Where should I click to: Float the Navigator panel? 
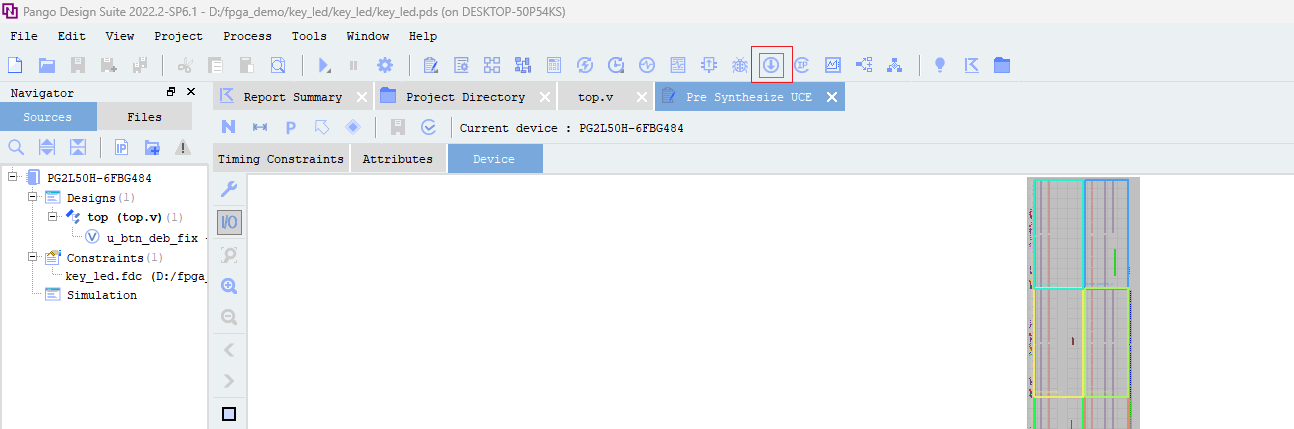pyautogui.click(x=171, y=92)
